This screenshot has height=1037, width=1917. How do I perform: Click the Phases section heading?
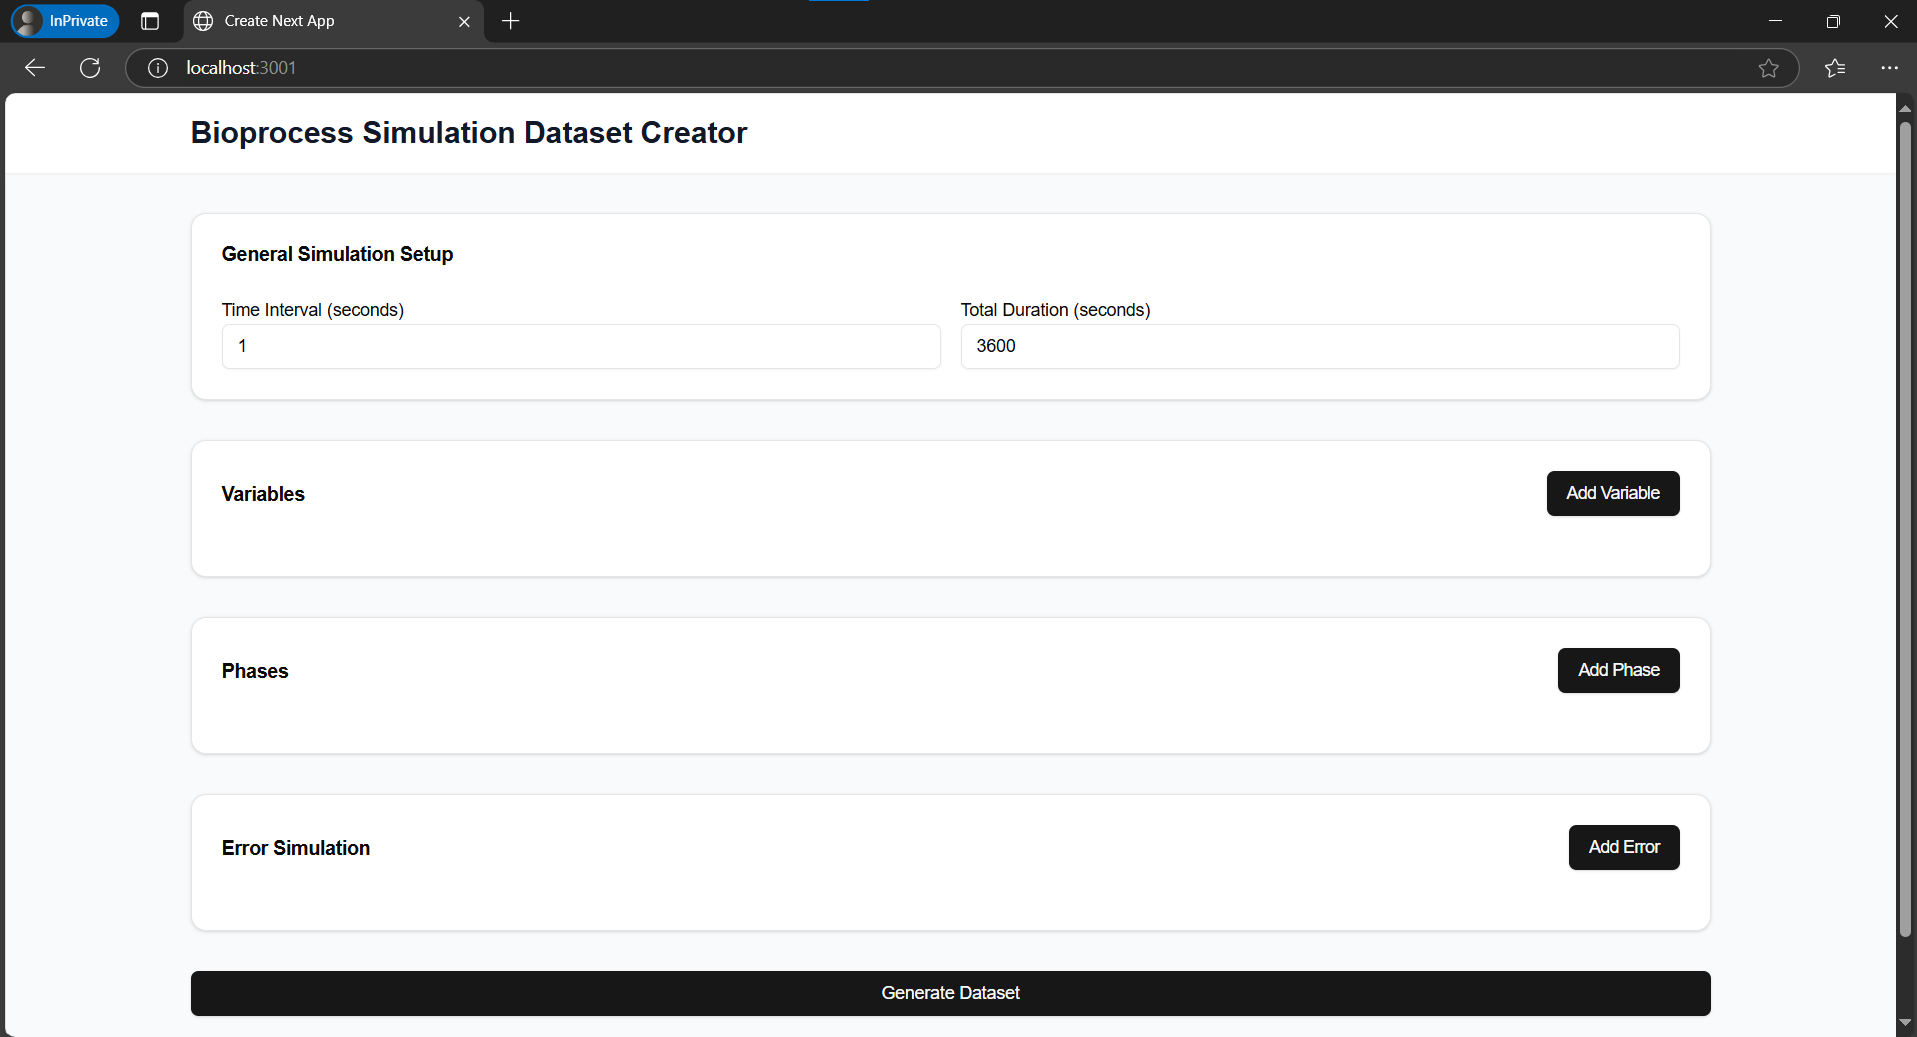coord(255,671)
